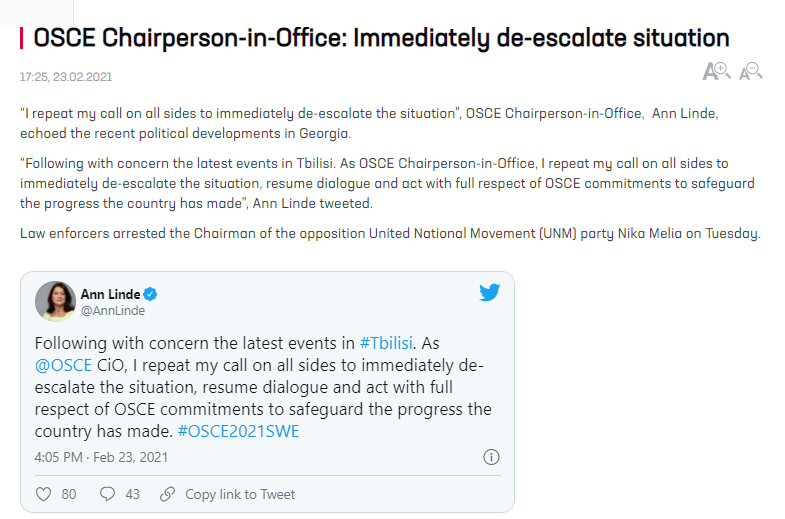The height and width of the screenshot is (519, 785).
Task: Open Twitter via the bird logo
Action: 489,292
